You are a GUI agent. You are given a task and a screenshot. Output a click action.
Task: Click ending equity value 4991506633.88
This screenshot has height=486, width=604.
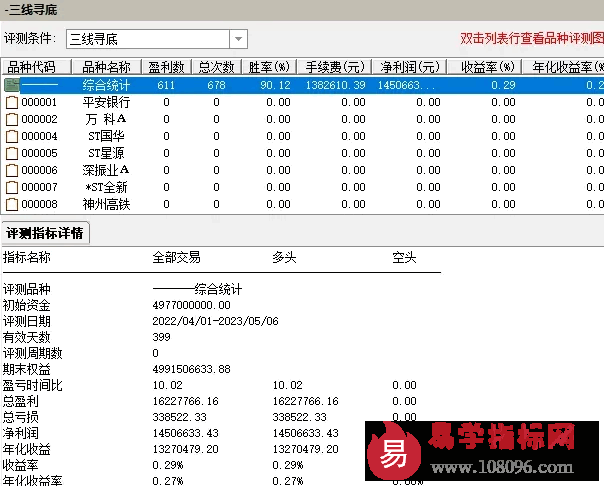(191, 369)
